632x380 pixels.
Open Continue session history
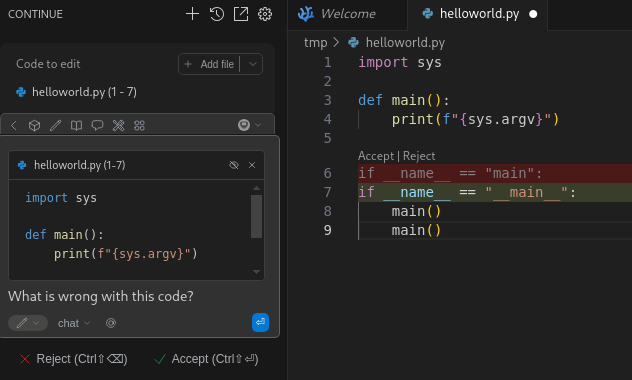(217, 14)
